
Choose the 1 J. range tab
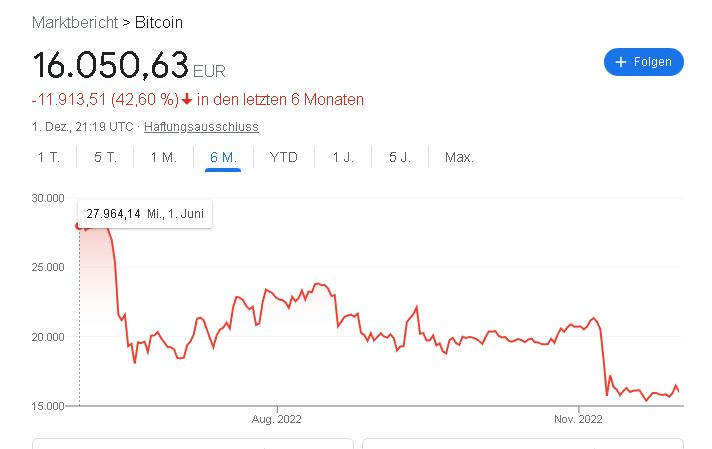pos(342,157)
